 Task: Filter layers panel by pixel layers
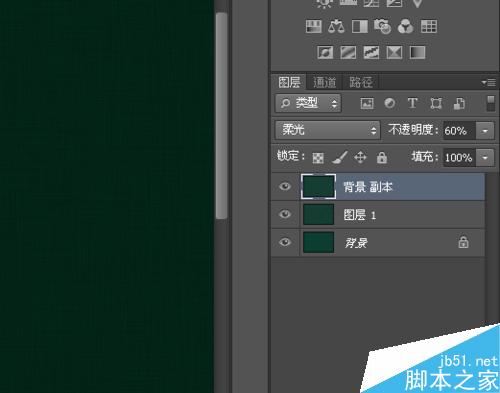point(367,103)
